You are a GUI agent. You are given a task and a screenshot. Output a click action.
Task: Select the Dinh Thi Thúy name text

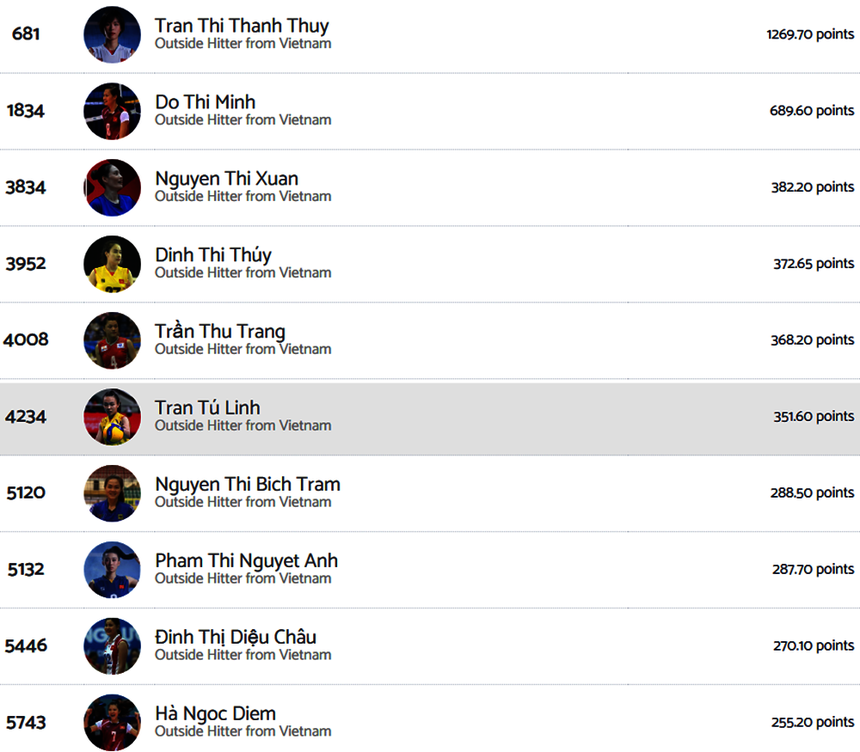(x=213, y=255)
